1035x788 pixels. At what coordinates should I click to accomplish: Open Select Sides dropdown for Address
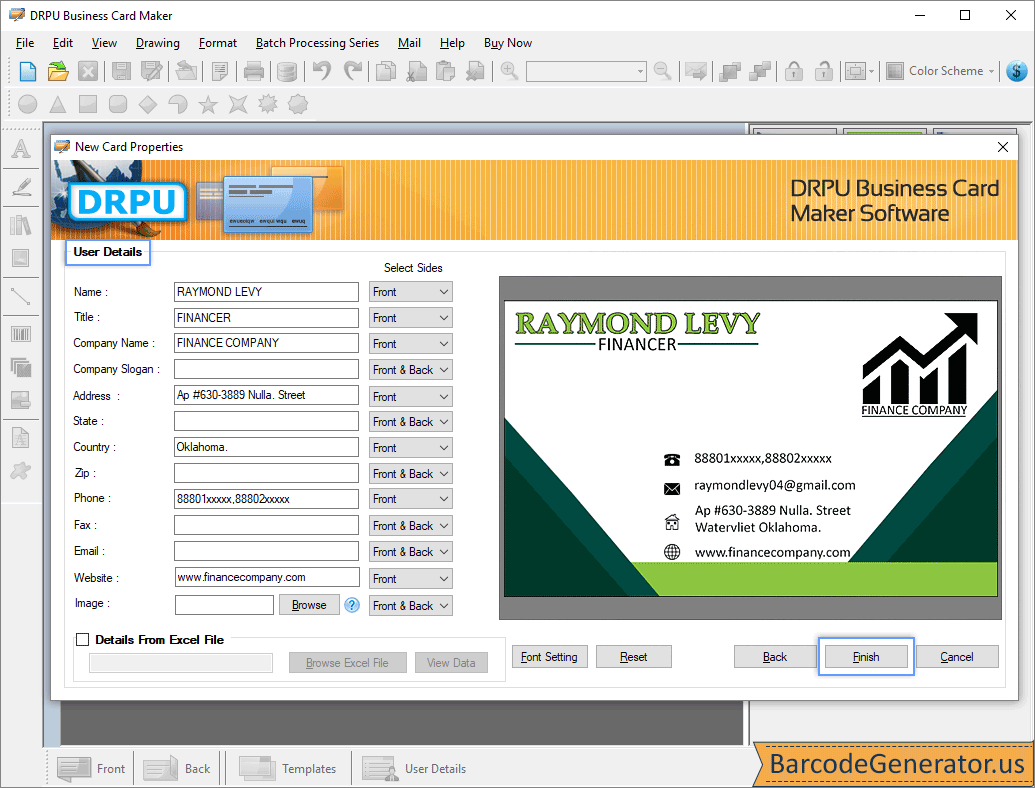coord(411,397)
